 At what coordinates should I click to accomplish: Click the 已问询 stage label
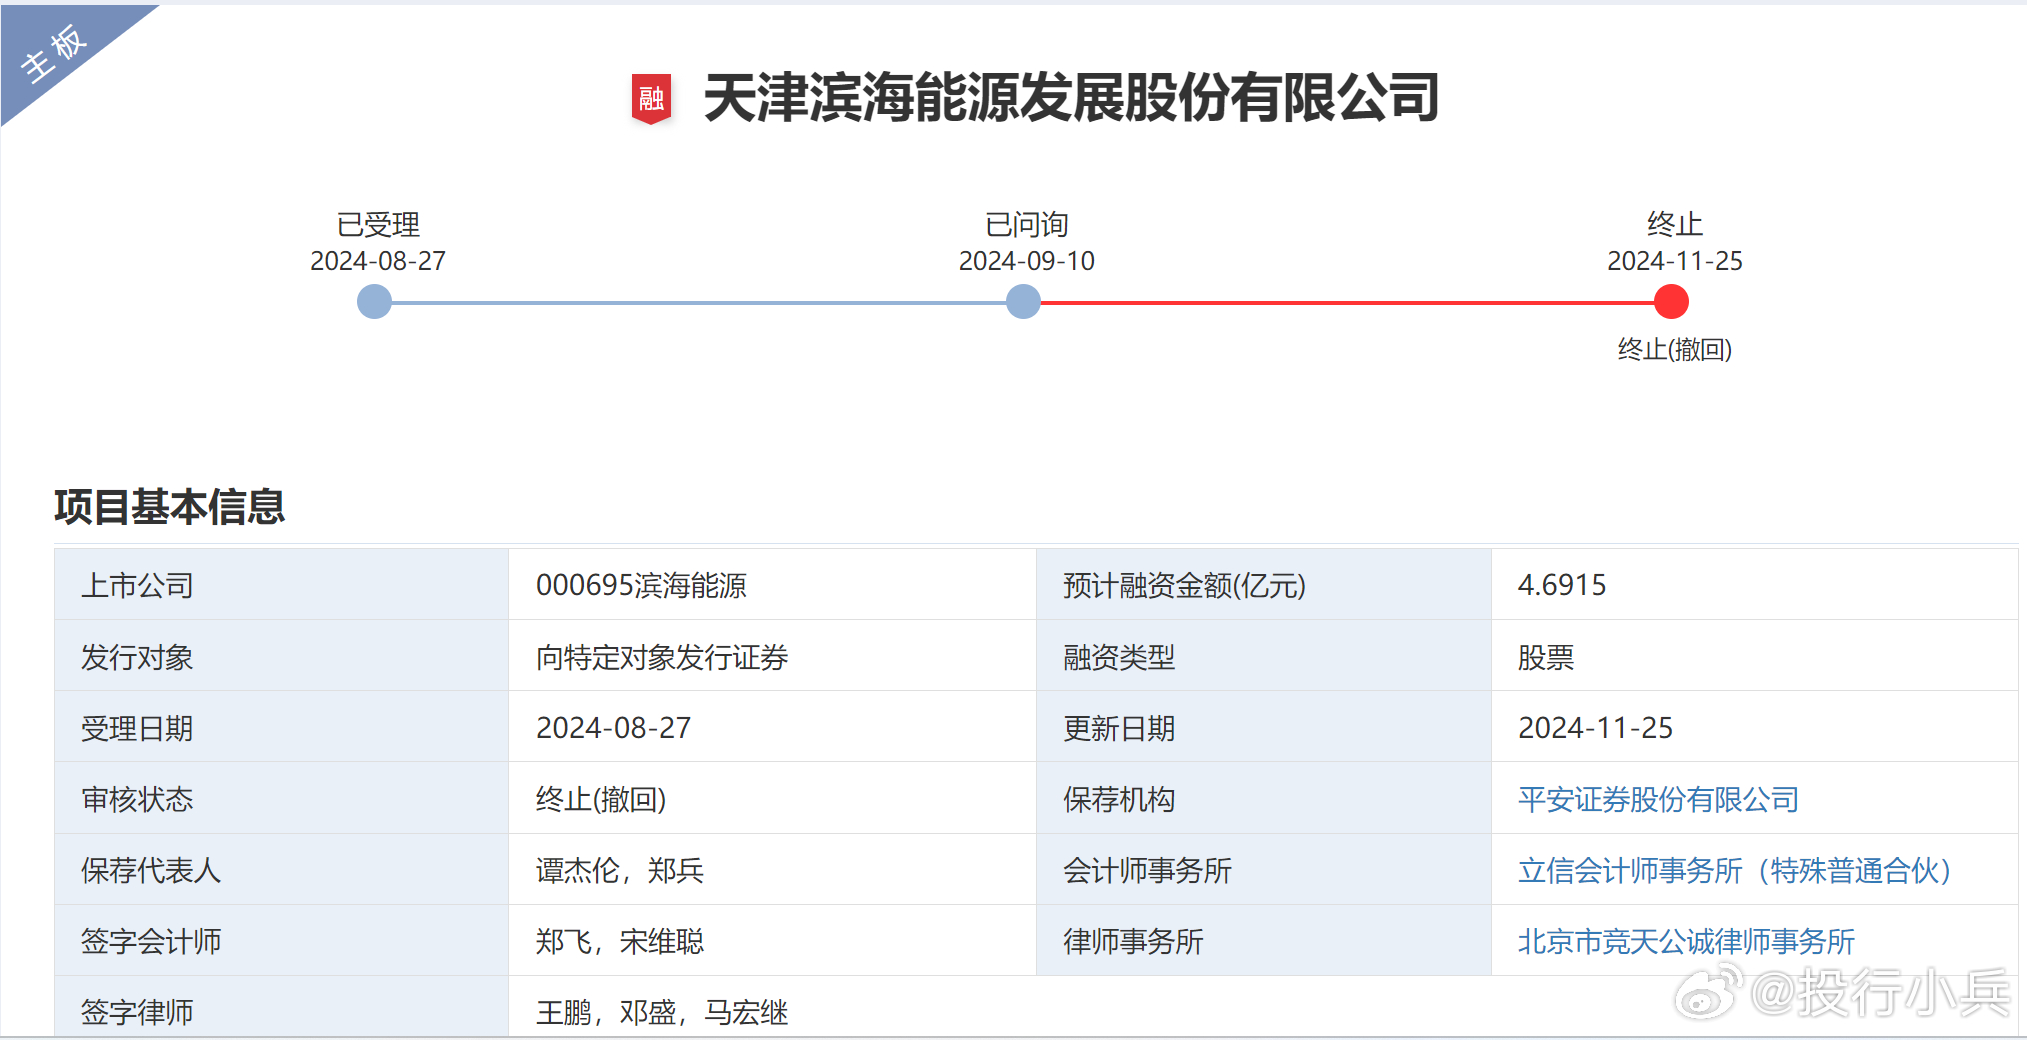tap(1027, 224)
